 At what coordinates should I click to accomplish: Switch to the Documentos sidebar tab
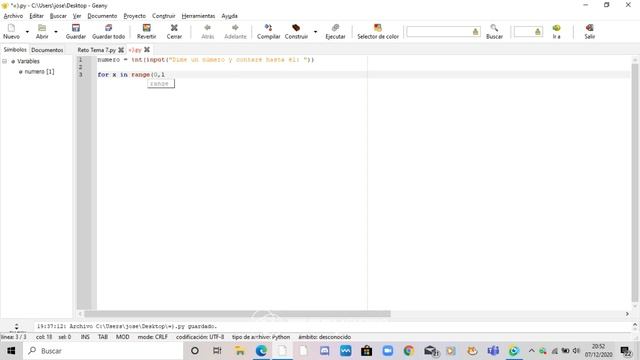point(47,50)
